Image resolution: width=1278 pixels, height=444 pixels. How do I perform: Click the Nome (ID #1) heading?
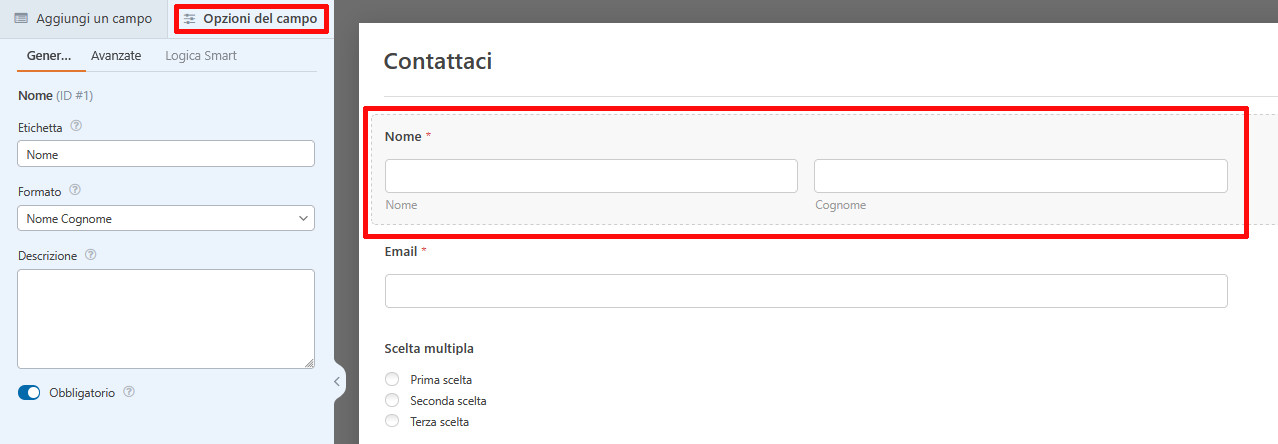tap(55, 96)
